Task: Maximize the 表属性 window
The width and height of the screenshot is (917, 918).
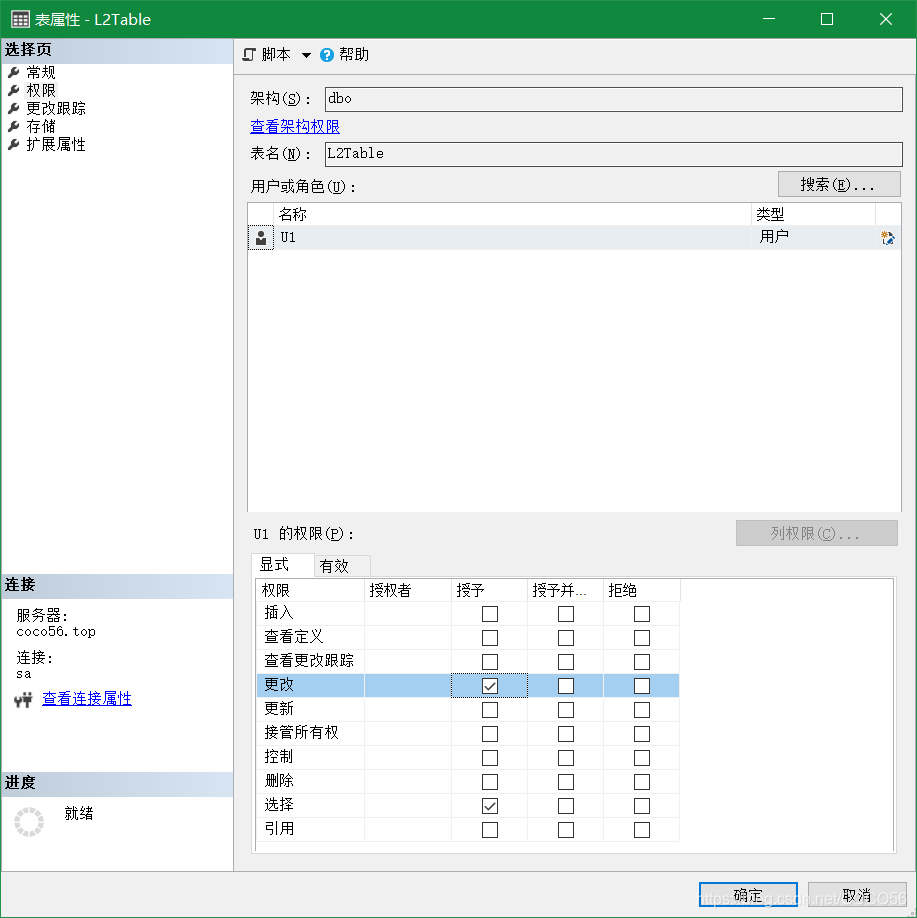Action: (x=827, y=19)
